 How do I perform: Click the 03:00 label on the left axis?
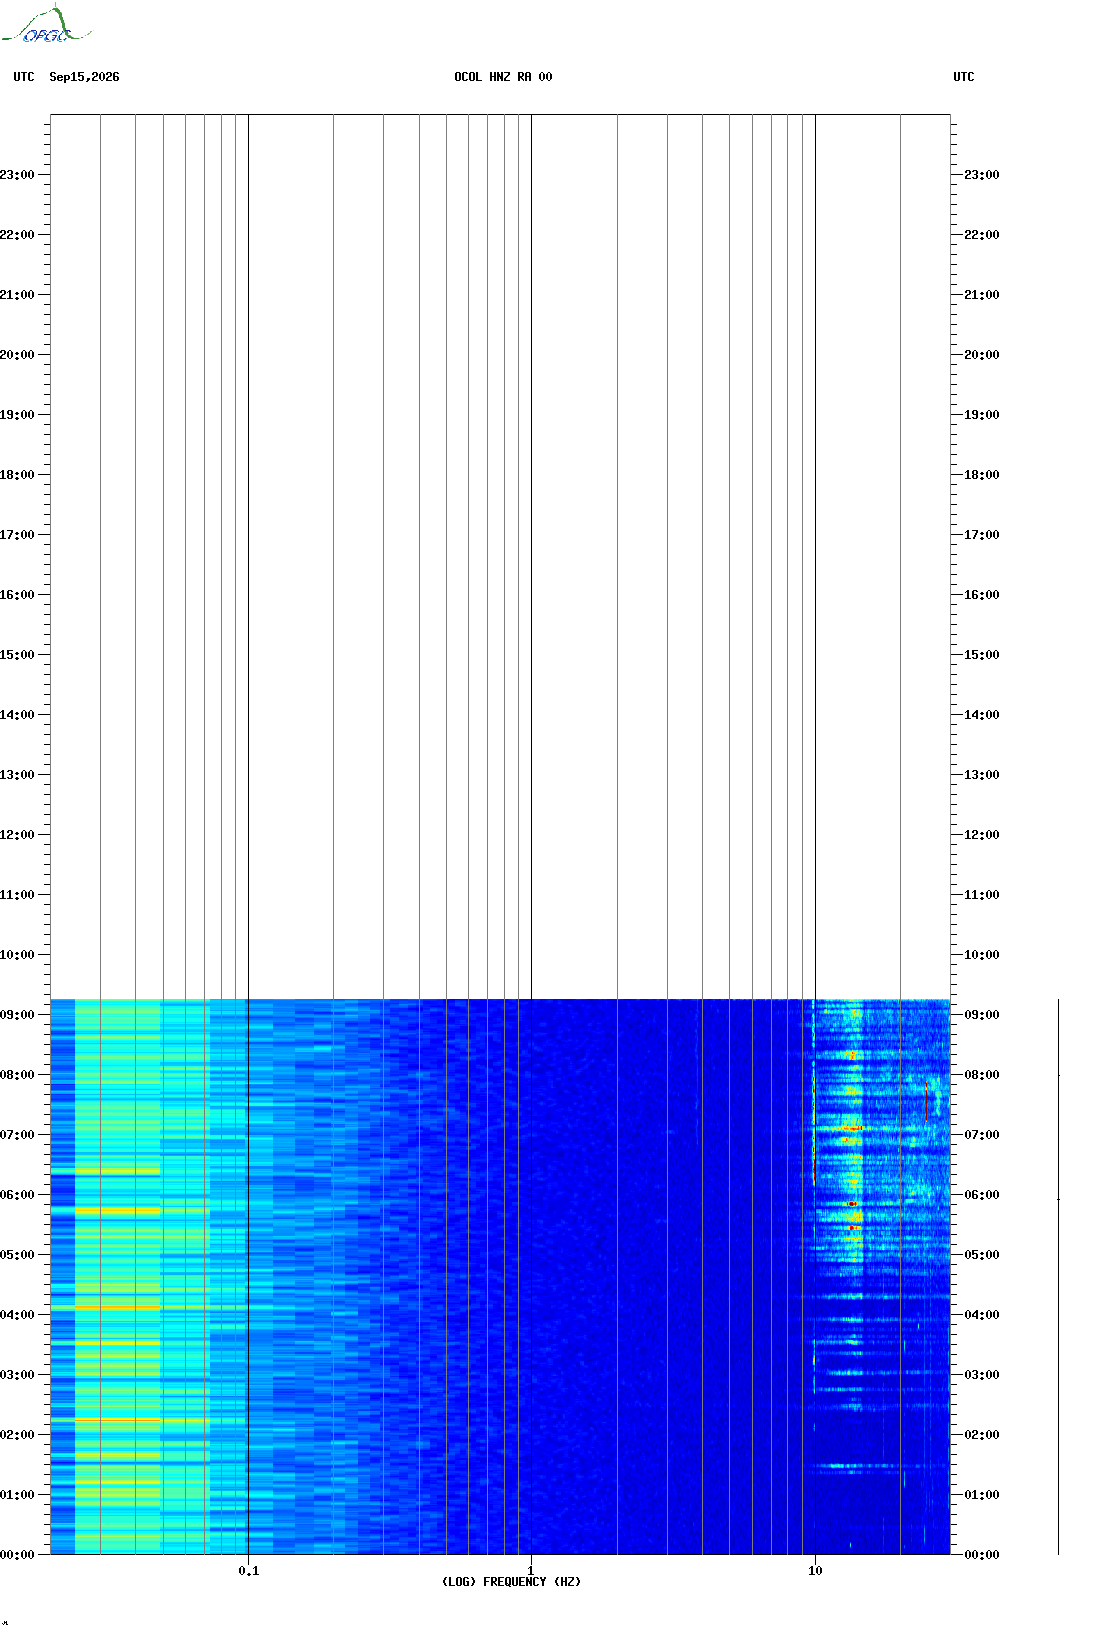(17, 1375)
